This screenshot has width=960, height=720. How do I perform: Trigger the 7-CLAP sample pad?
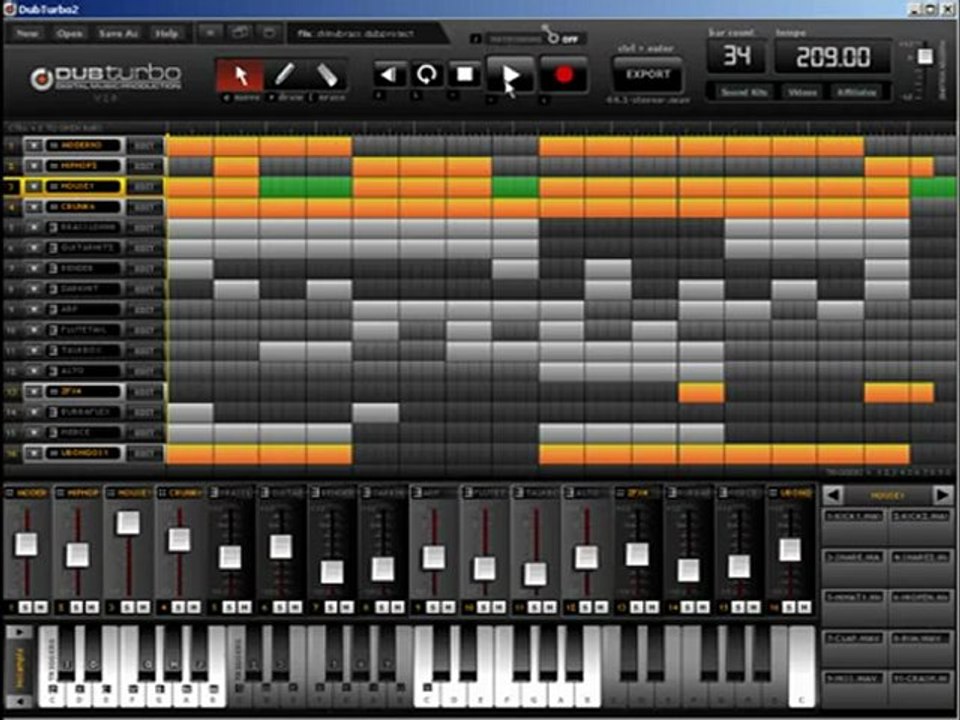click(853, 647)
